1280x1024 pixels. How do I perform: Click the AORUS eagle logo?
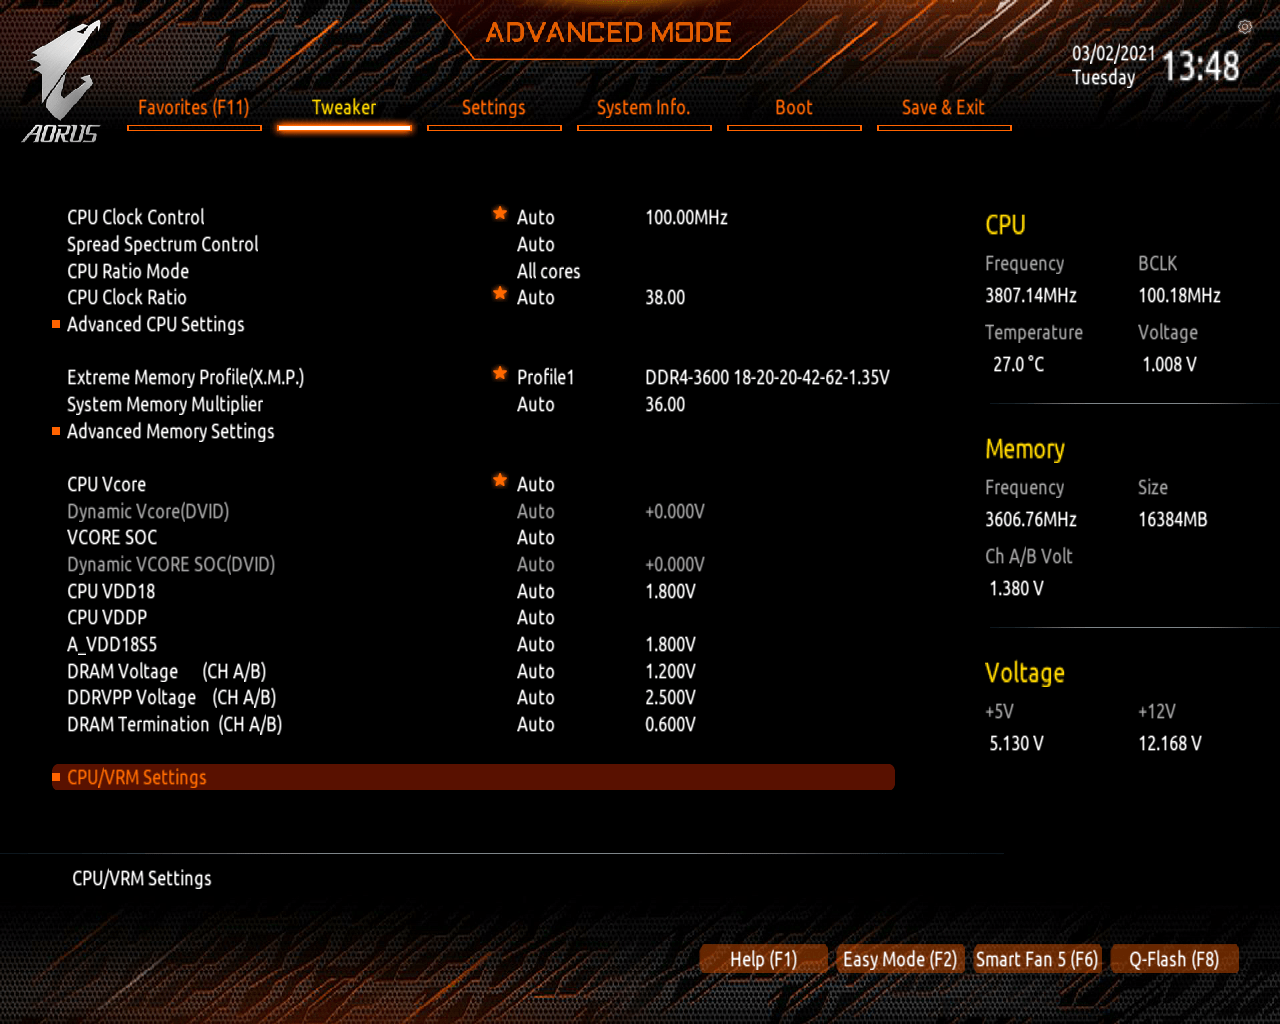tap(64, 82)
